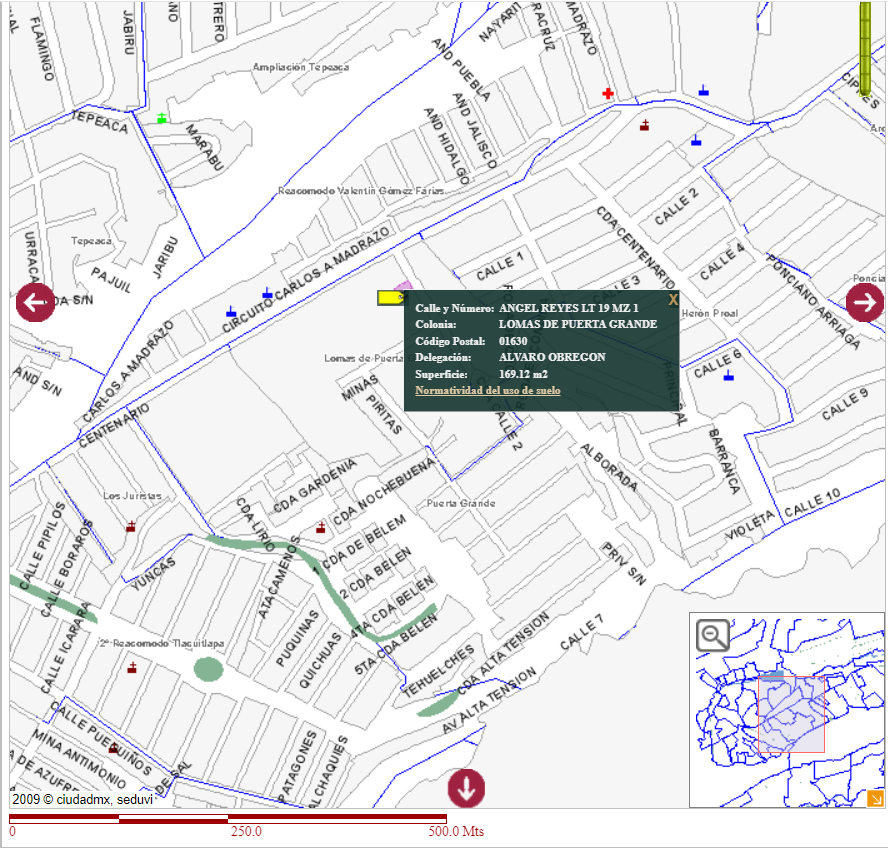The height and width of the screenshot is (848, 888).
Task: Click the Ampliación Tepeaca label
Action: [301, 67]
